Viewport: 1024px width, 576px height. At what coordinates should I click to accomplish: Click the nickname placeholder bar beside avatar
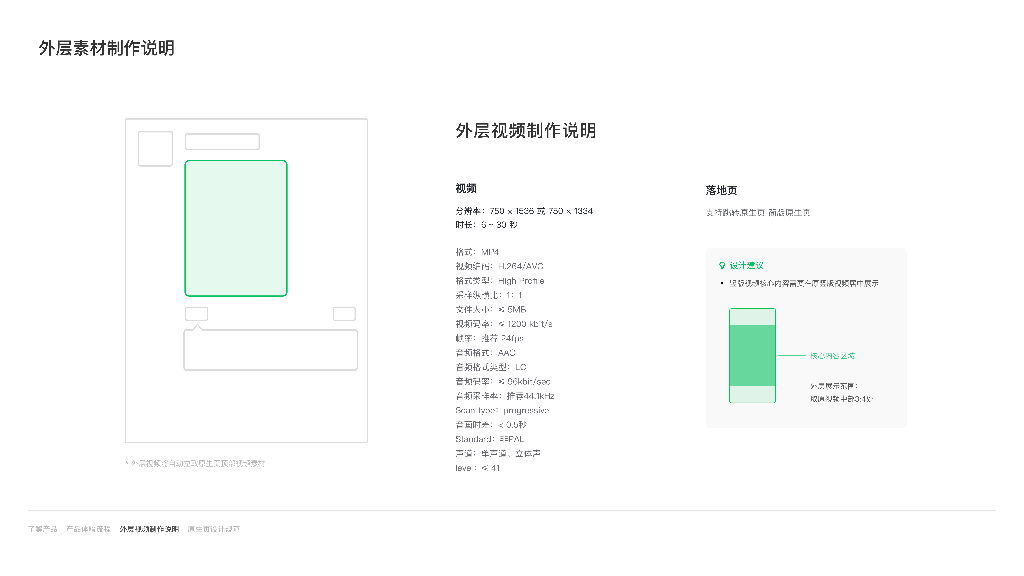coord(222,142)
